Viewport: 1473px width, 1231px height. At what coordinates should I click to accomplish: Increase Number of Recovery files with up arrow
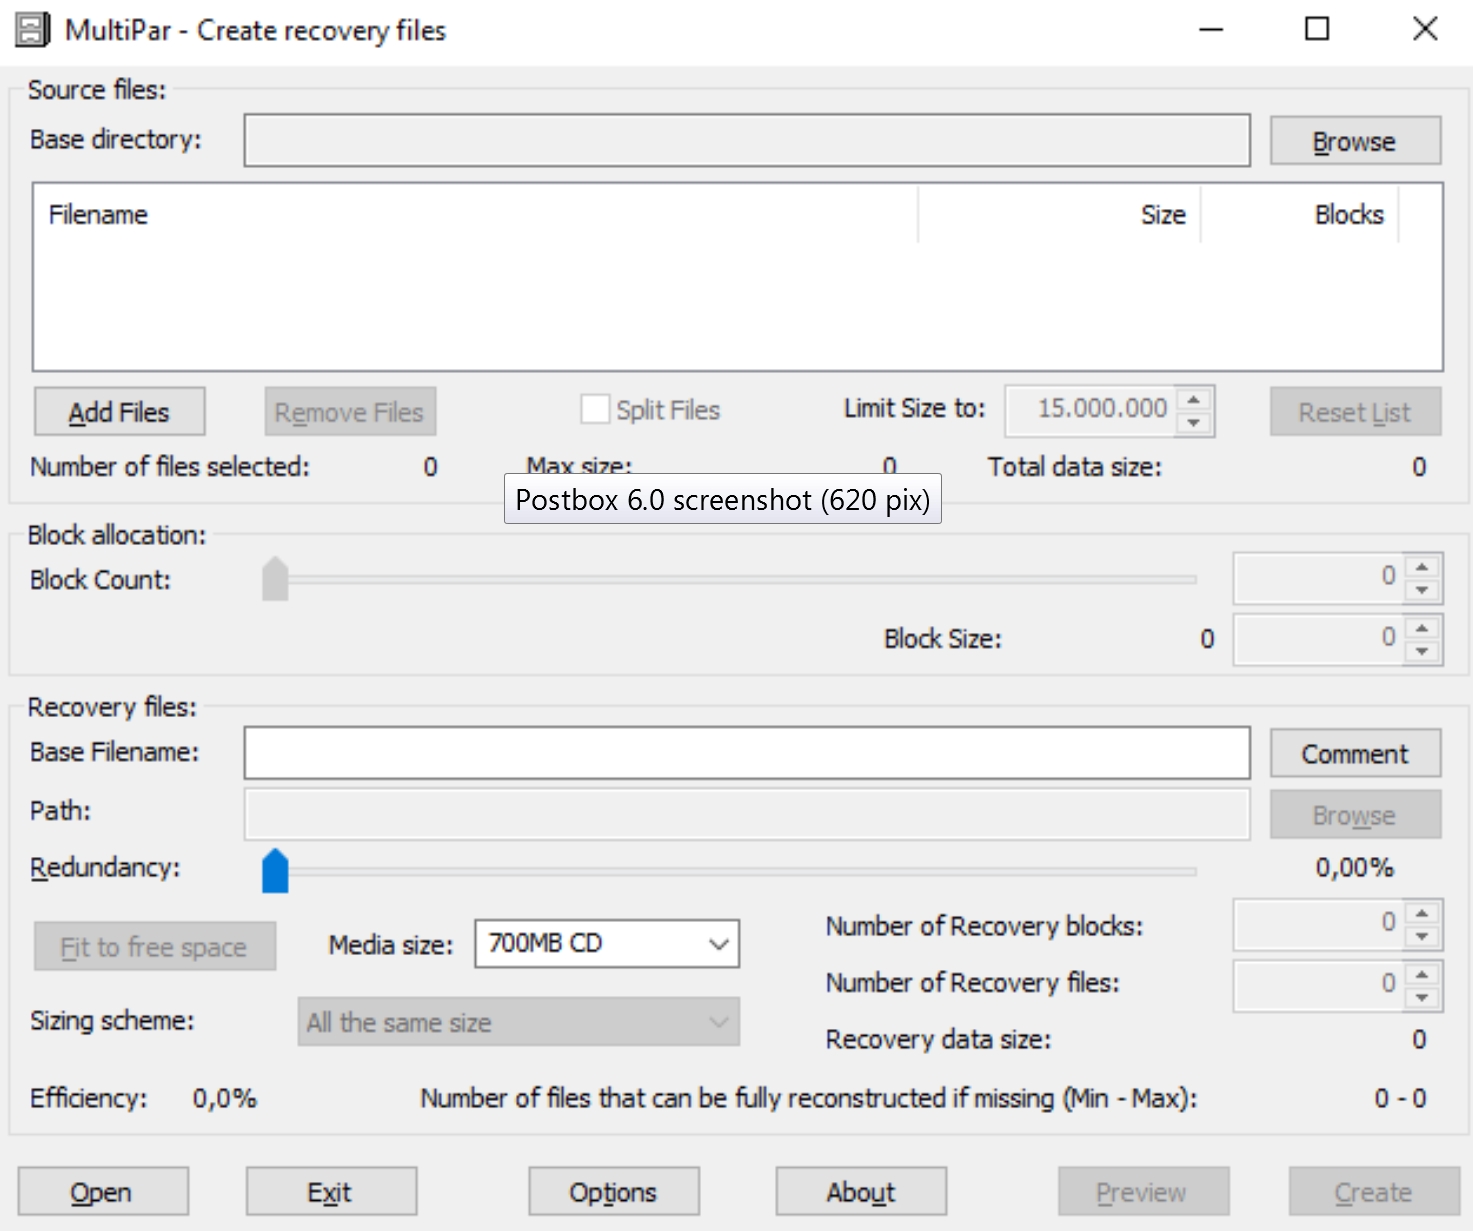click(x=1422, y=973)
